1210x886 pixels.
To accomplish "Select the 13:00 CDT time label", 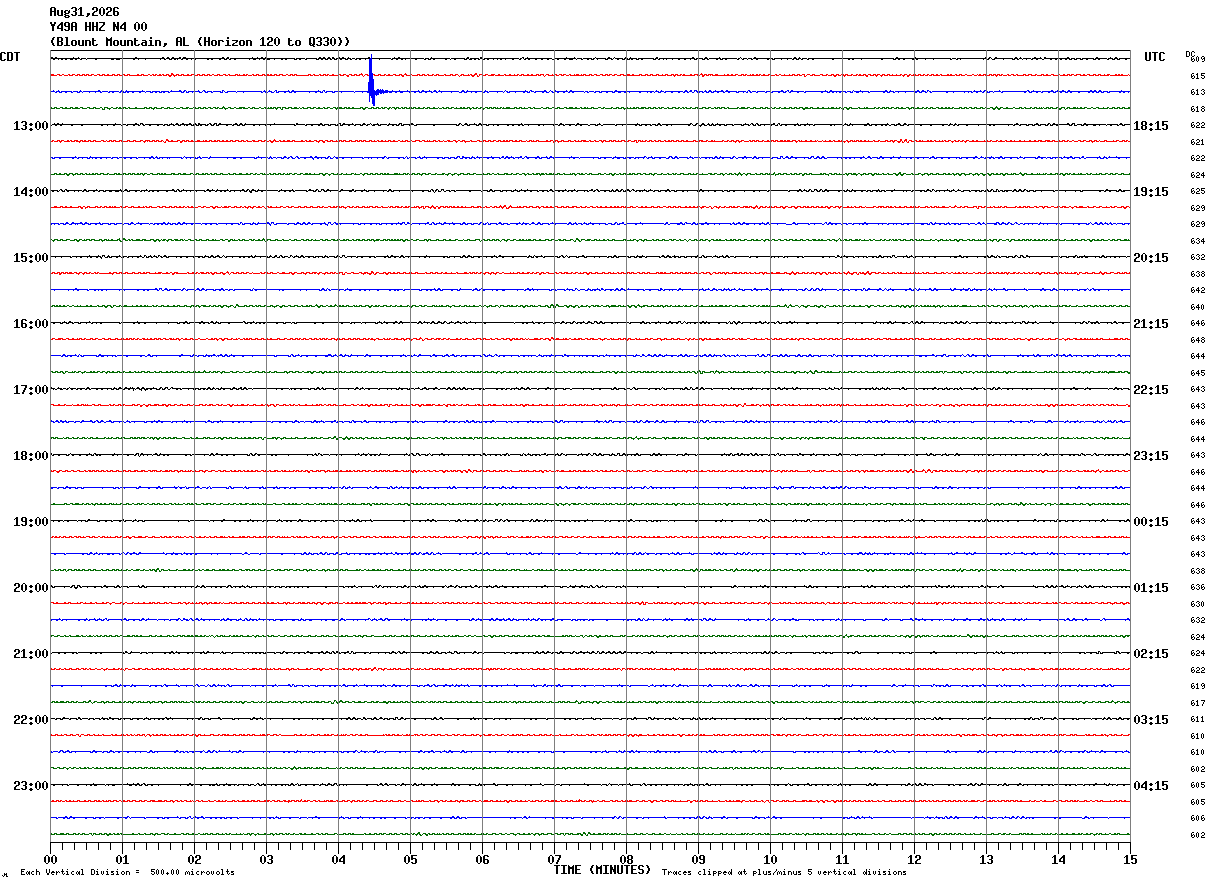I will pos(30,126).
